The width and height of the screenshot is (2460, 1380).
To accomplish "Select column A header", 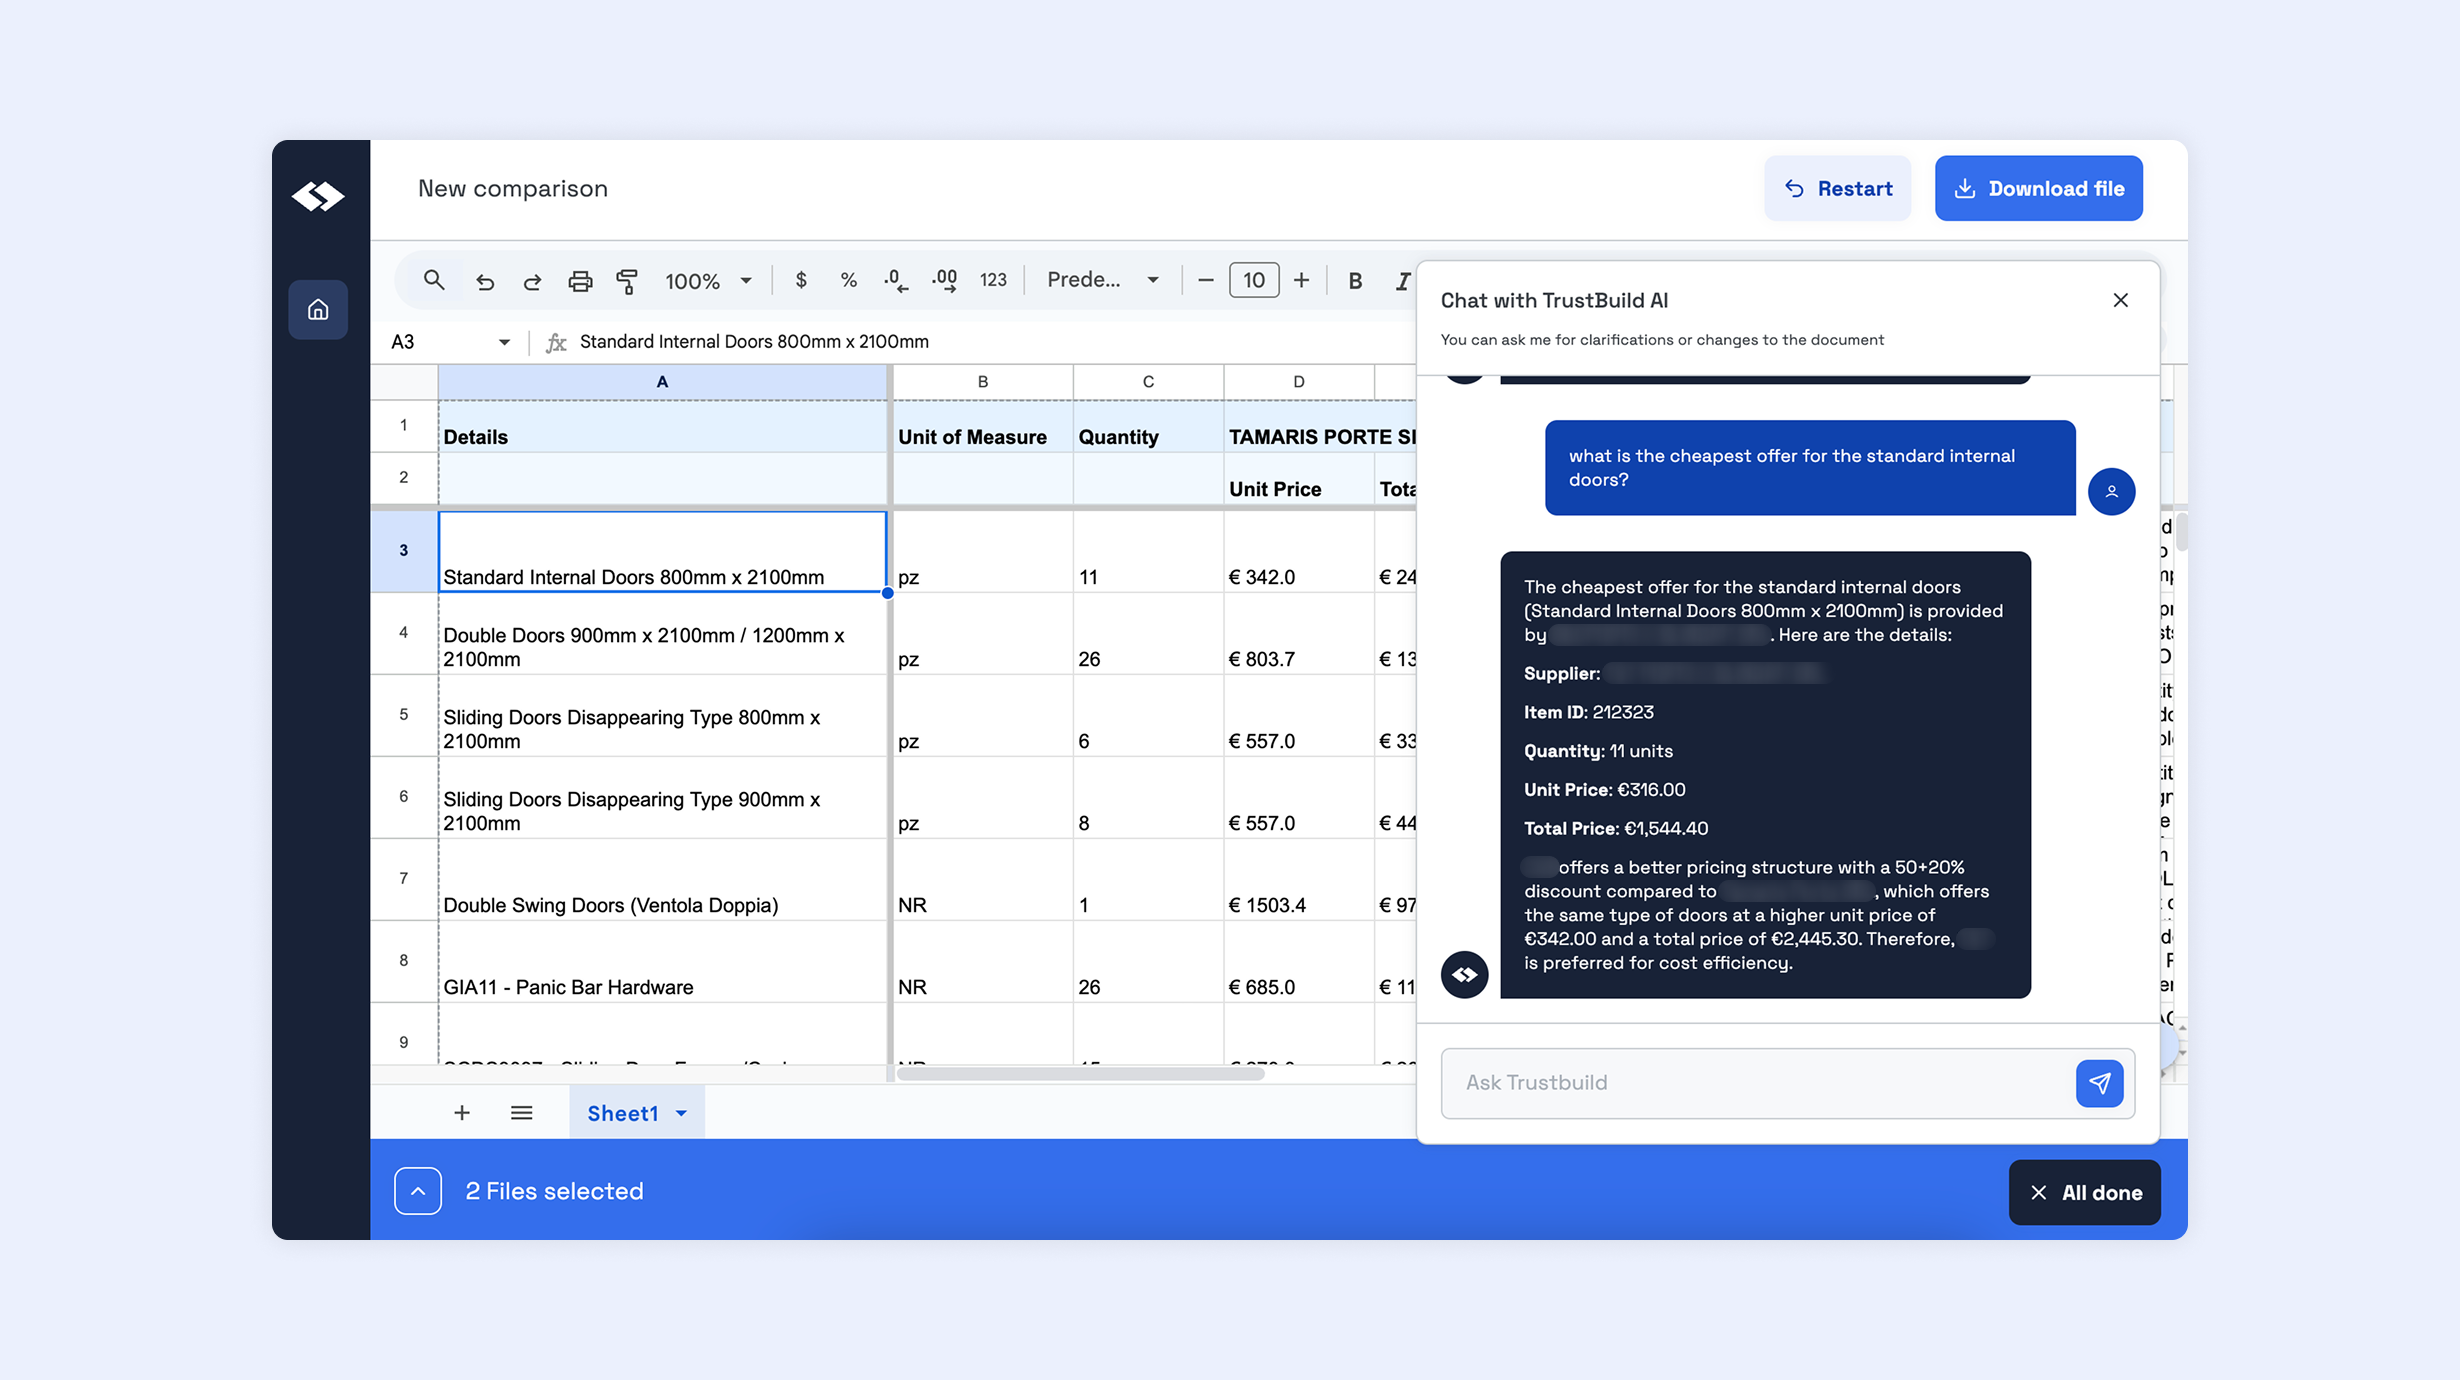I will 662,382.
